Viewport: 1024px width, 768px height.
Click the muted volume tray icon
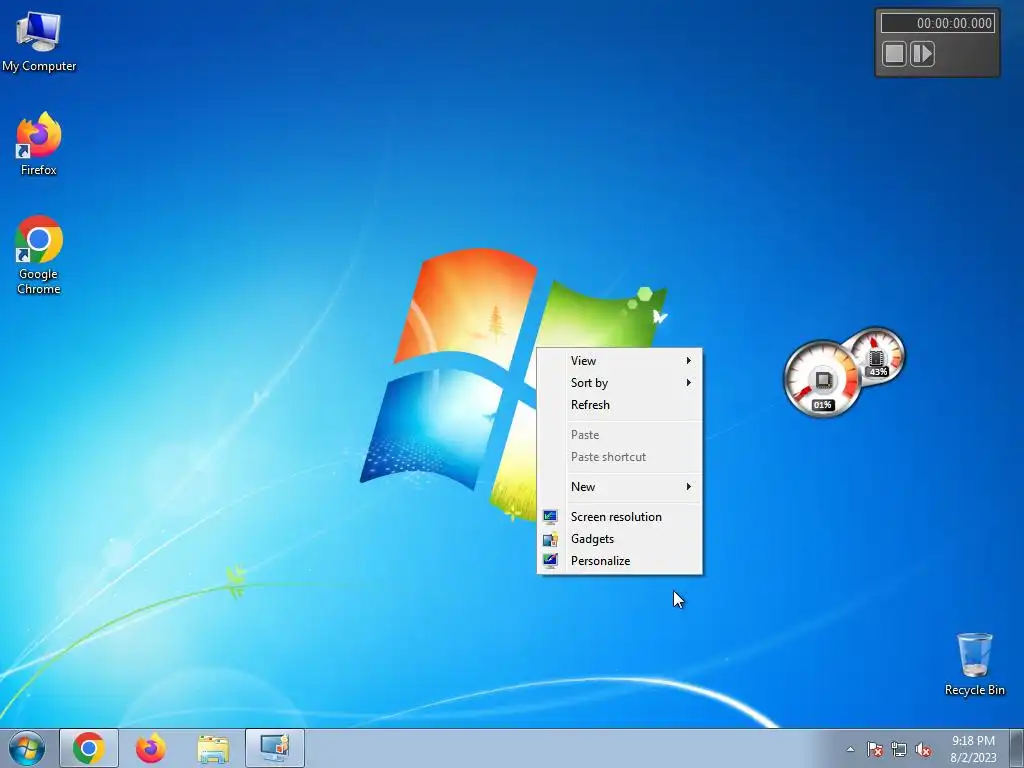pos(923,749)
